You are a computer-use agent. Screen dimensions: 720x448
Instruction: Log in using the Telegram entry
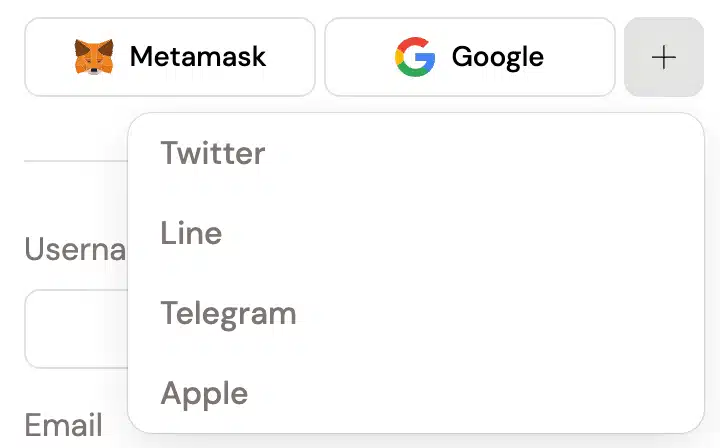point(416,314)
